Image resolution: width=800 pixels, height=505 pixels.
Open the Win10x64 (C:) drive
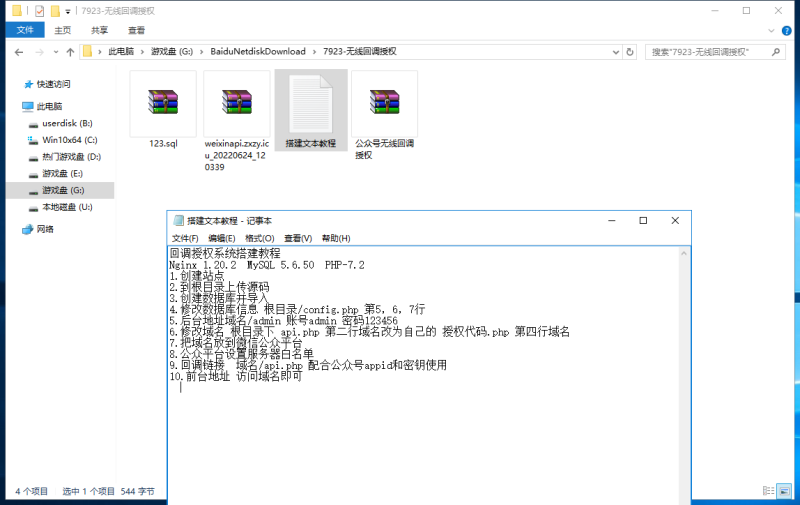point(69,140)
